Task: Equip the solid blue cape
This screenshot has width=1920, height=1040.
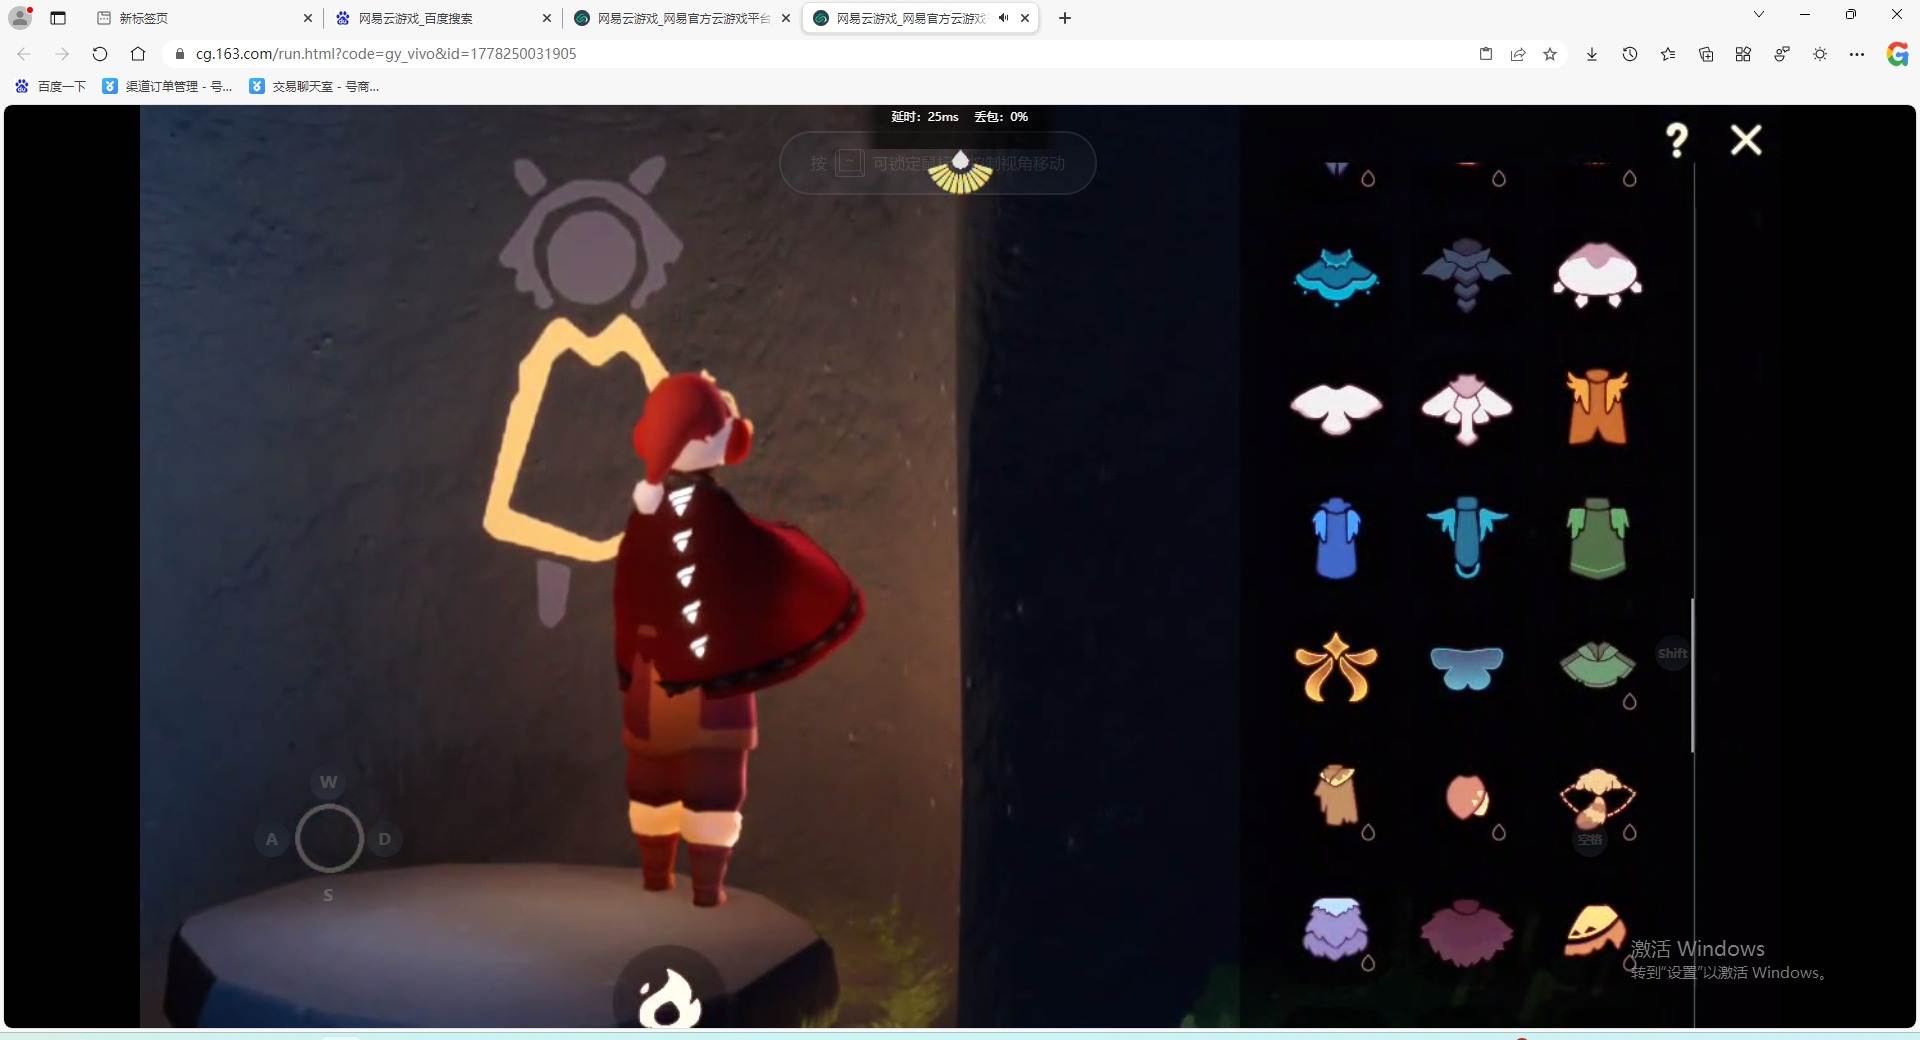Action: [1336, 538]
